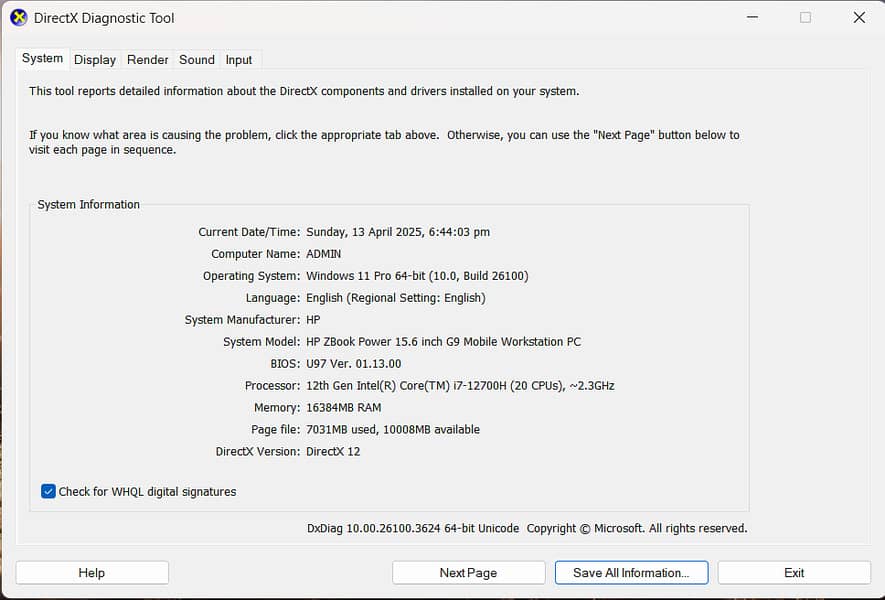This screenshot has height=600, width=885.
Task: Click the DirectX Version value 'DirectX 12'
Action: click(333, 452)
